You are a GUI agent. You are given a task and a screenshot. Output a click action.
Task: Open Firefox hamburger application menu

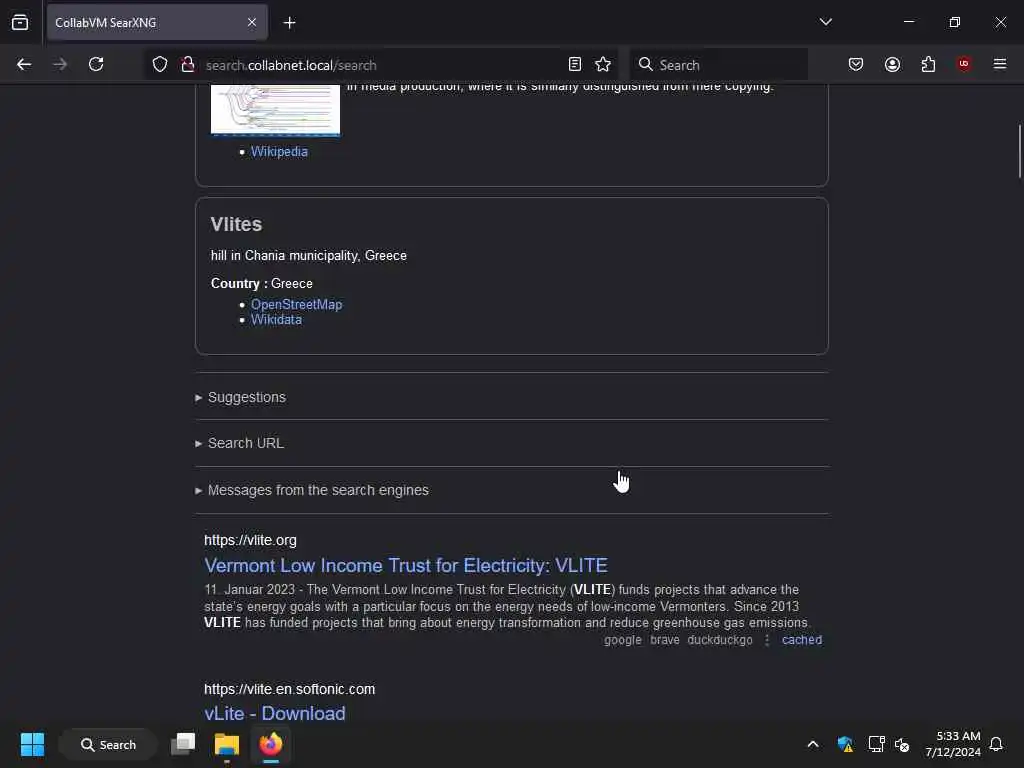click(x=1000, y=64)
